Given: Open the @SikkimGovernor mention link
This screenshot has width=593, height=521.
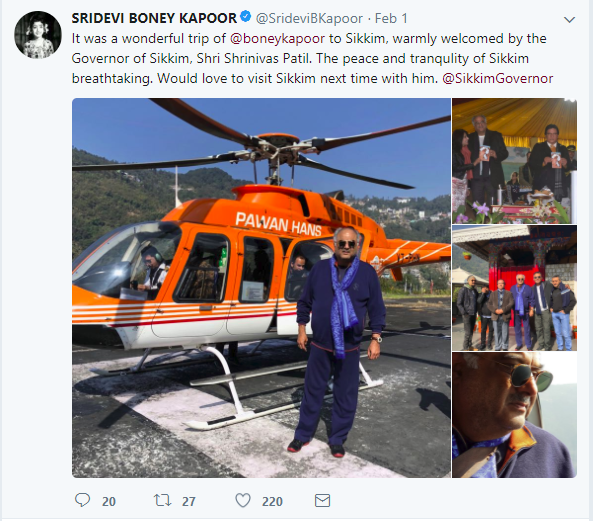Looking at the screenshot, I should tap(498, 79).
